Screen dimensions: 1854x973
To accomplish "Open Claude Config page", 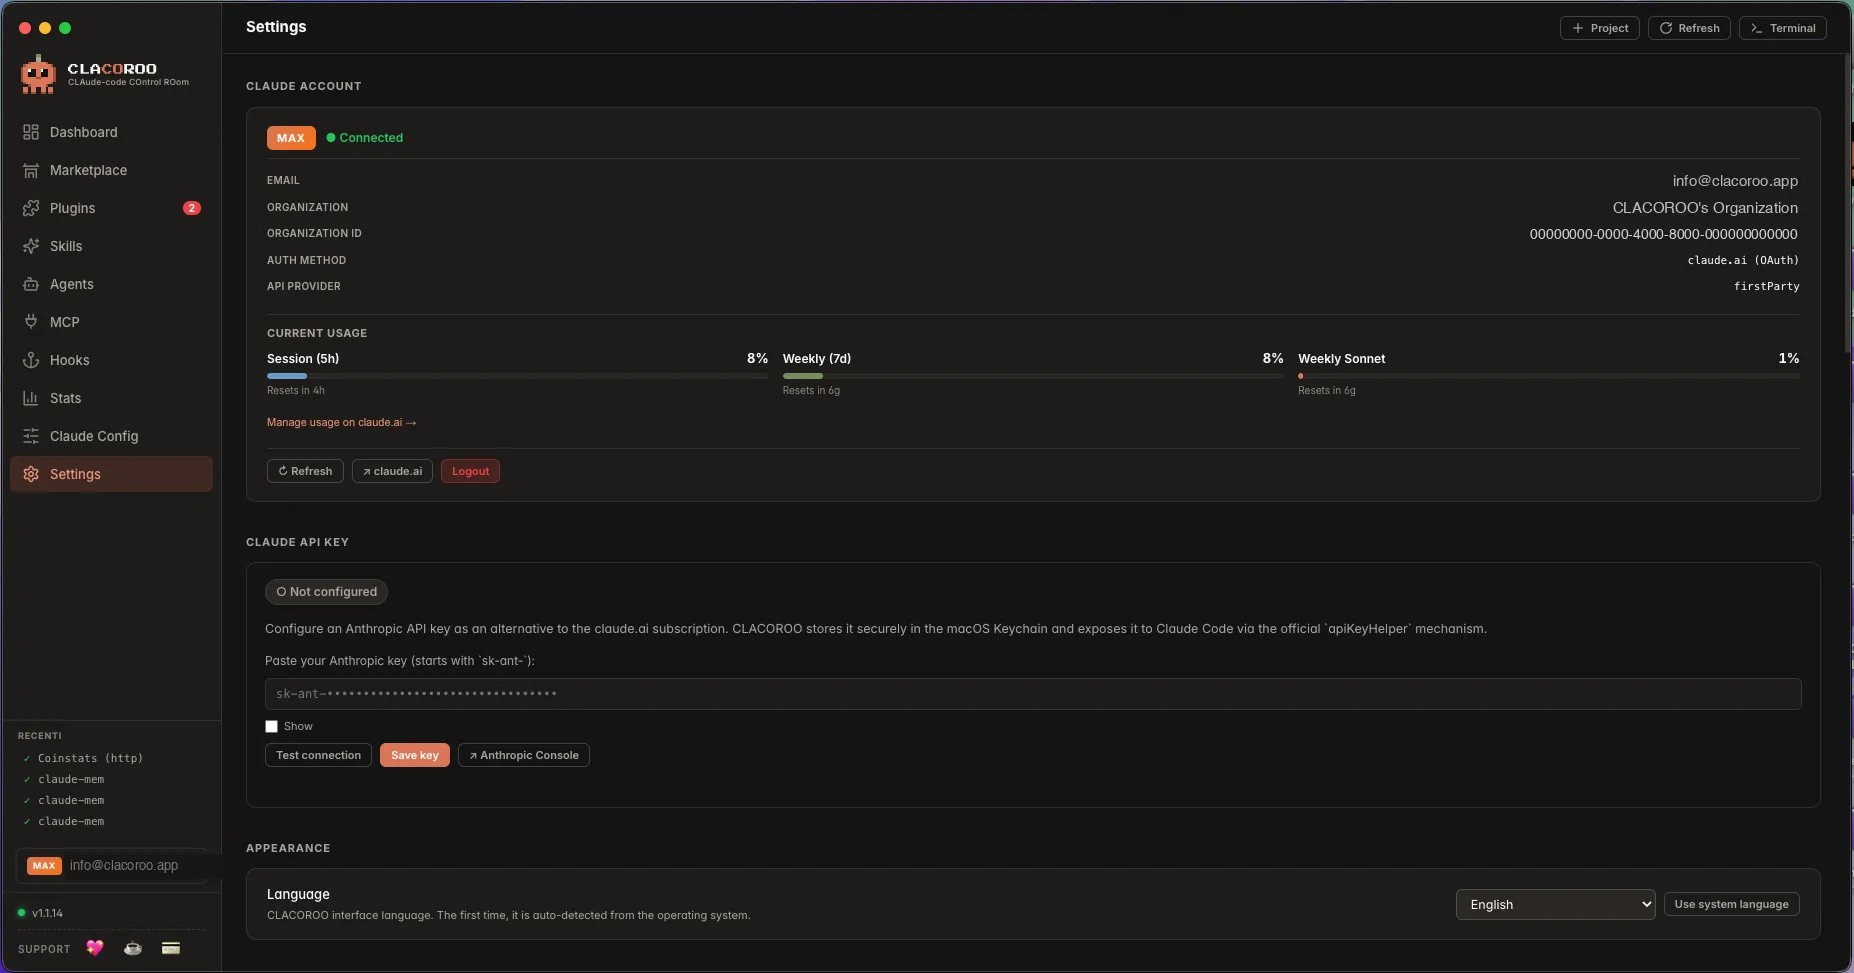I will point(111,436).
